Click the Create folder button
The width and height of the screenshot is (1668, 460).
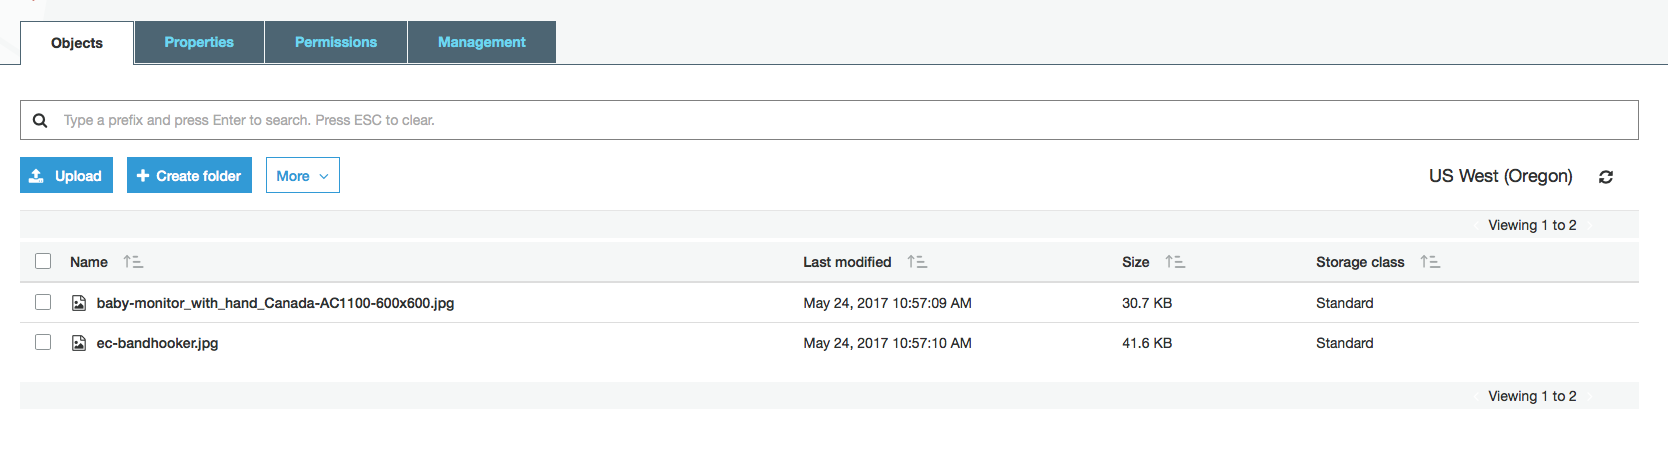[x=189, y=176]
